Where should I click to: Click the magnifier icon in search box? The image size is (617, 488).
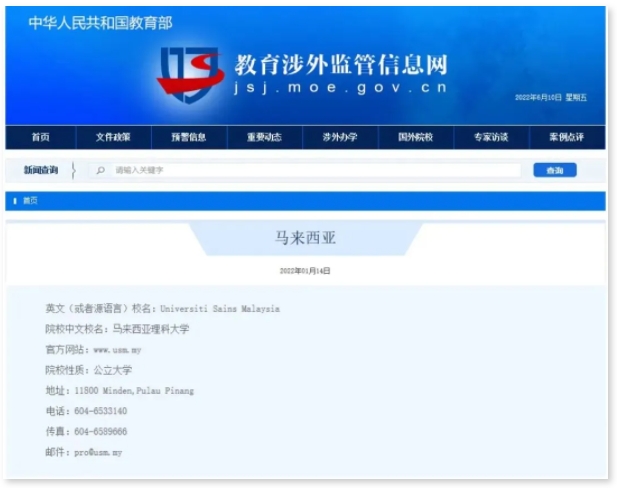(101, 170)
